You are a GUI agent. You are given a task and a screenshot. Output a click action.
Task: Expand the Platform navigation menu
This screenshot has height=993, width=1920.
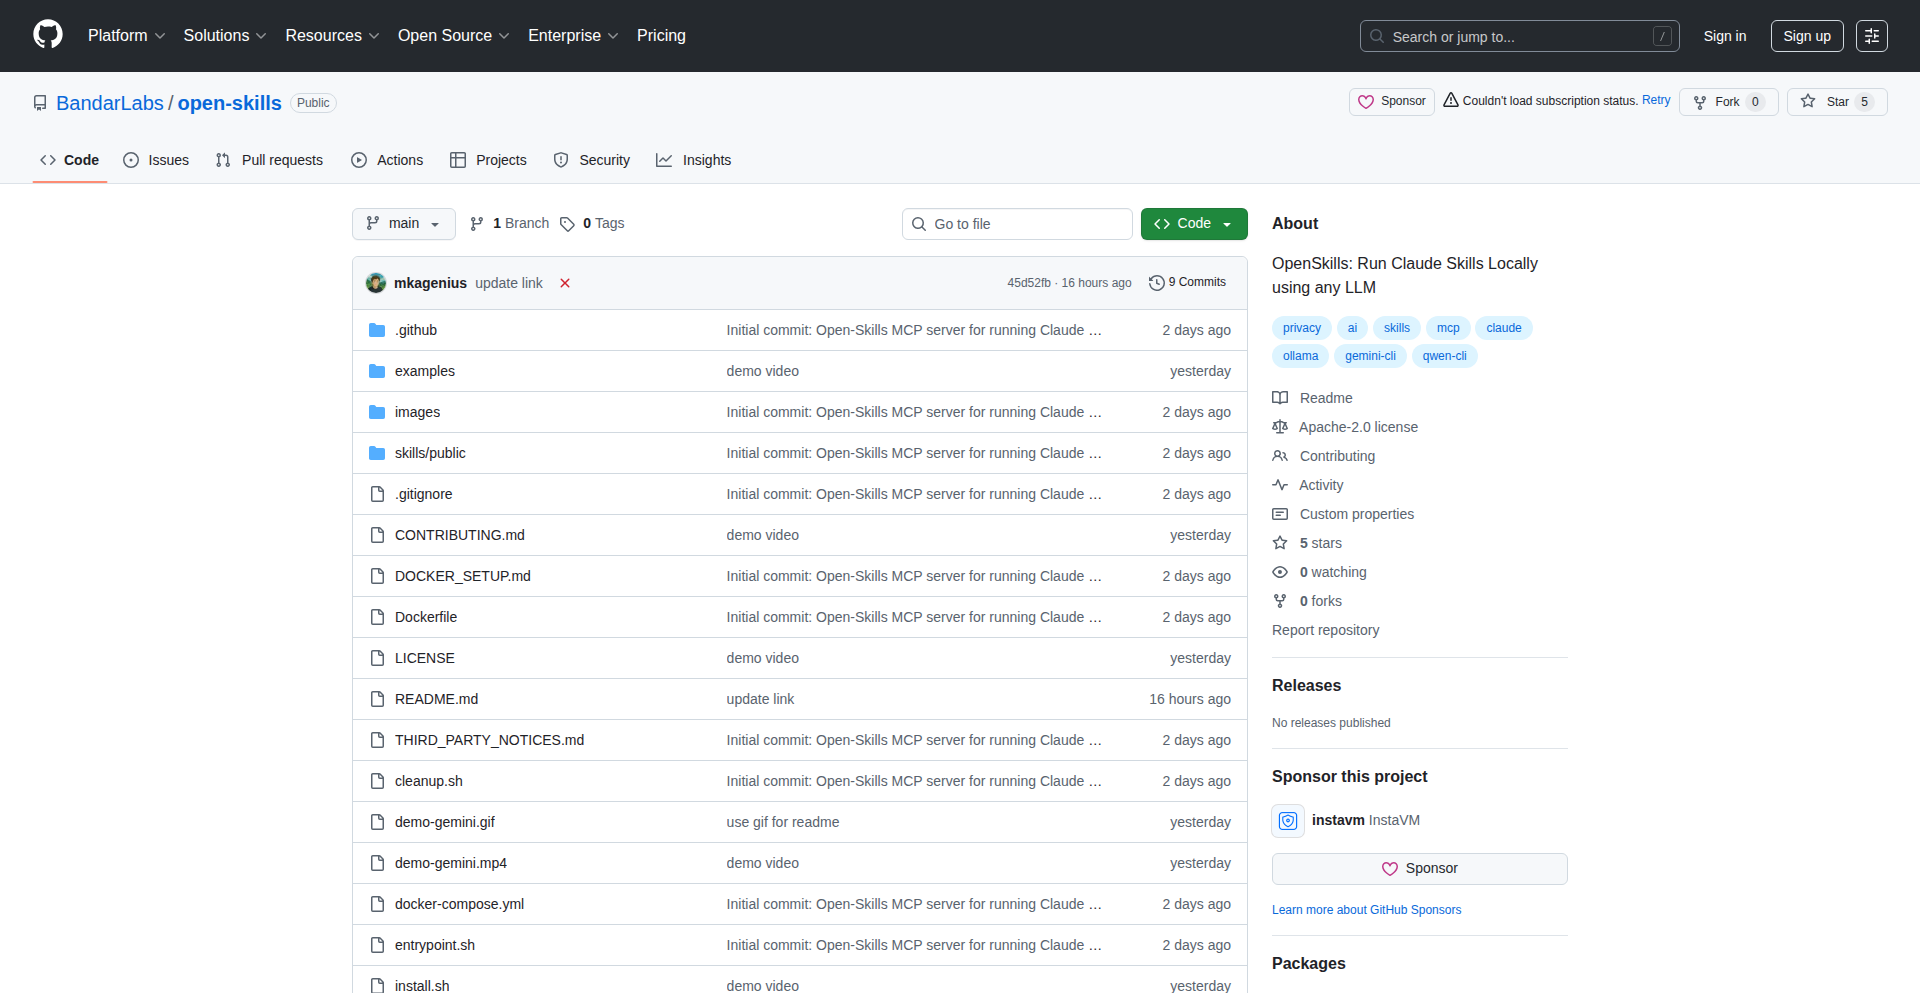[126, 36]
